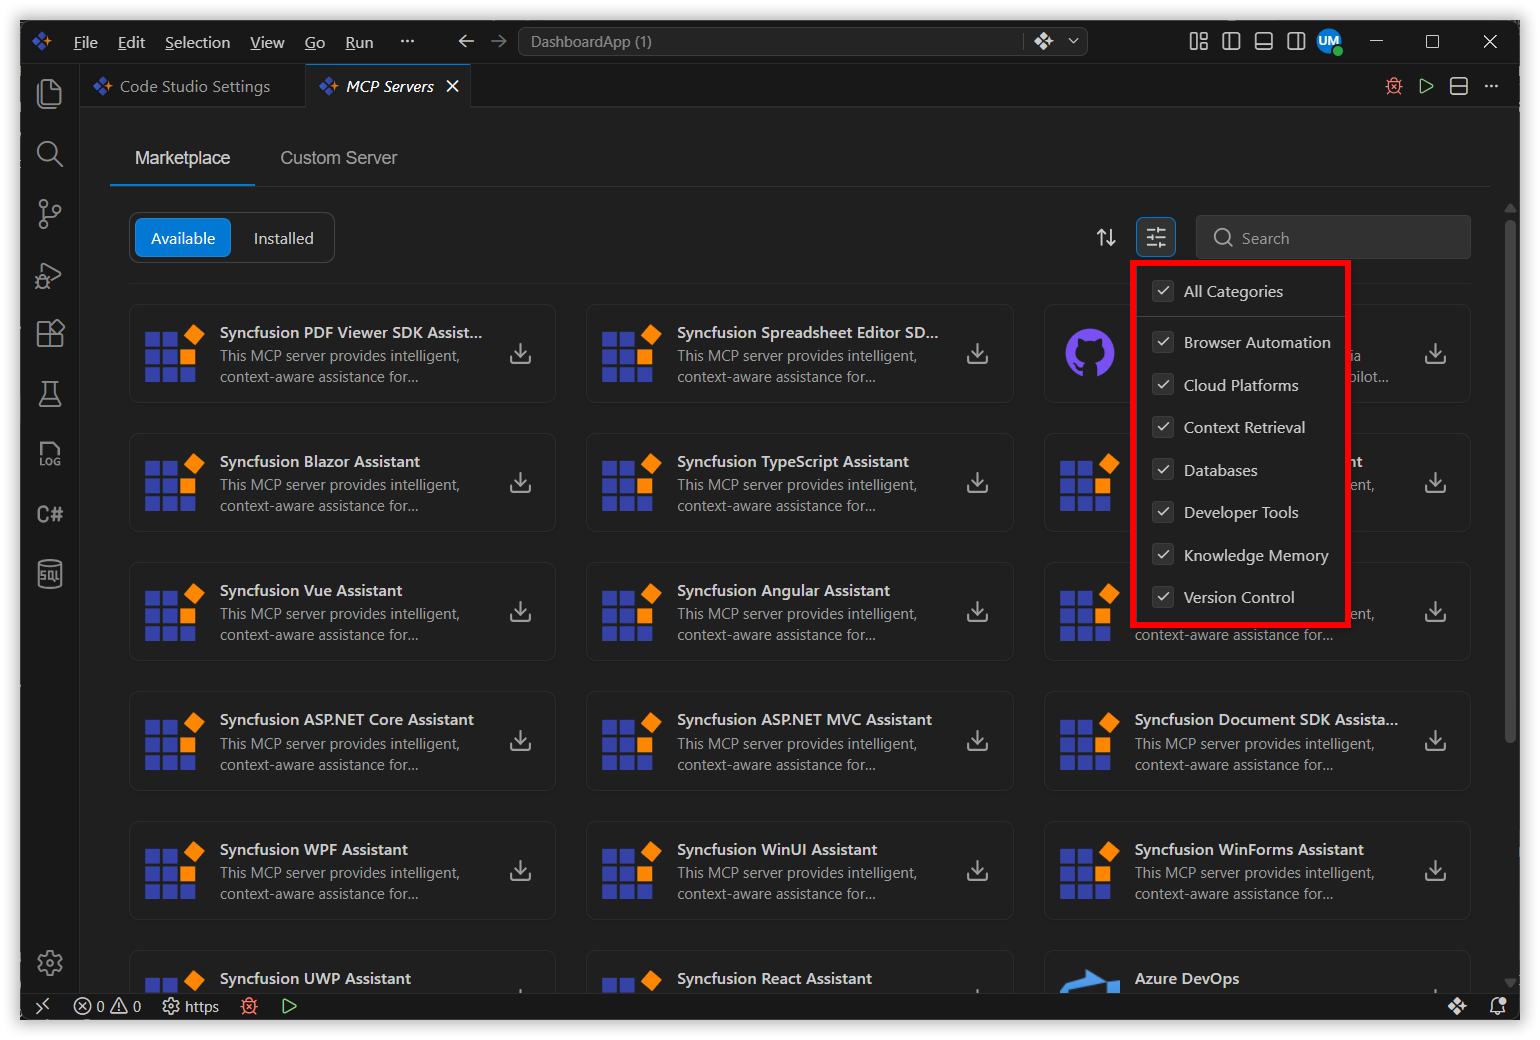Viewport: 1540px width, 1040px height.
Task: Open notifications bell in the status bar
Action: (x=1498, y=1006)
